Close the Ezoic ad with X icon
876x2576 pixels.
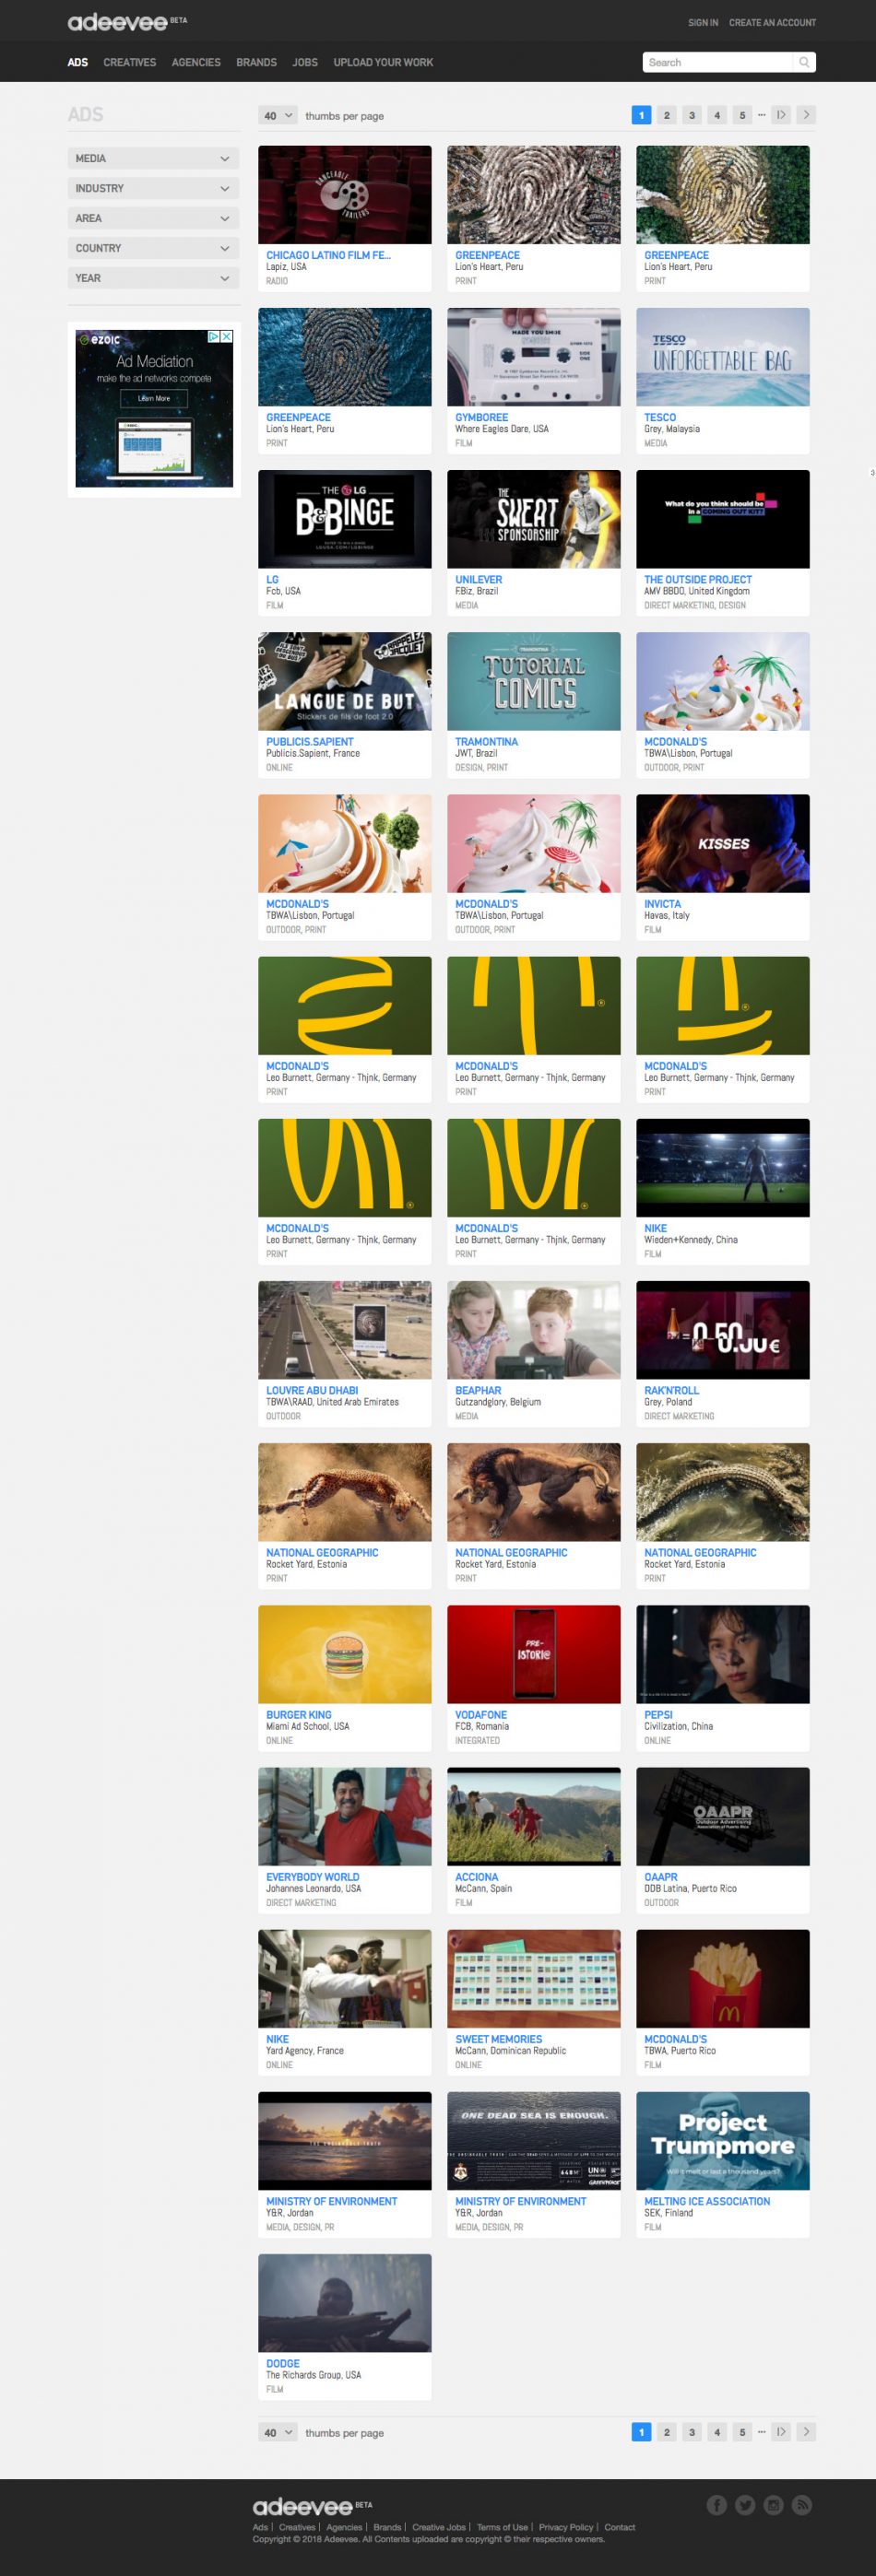[227, 337]
